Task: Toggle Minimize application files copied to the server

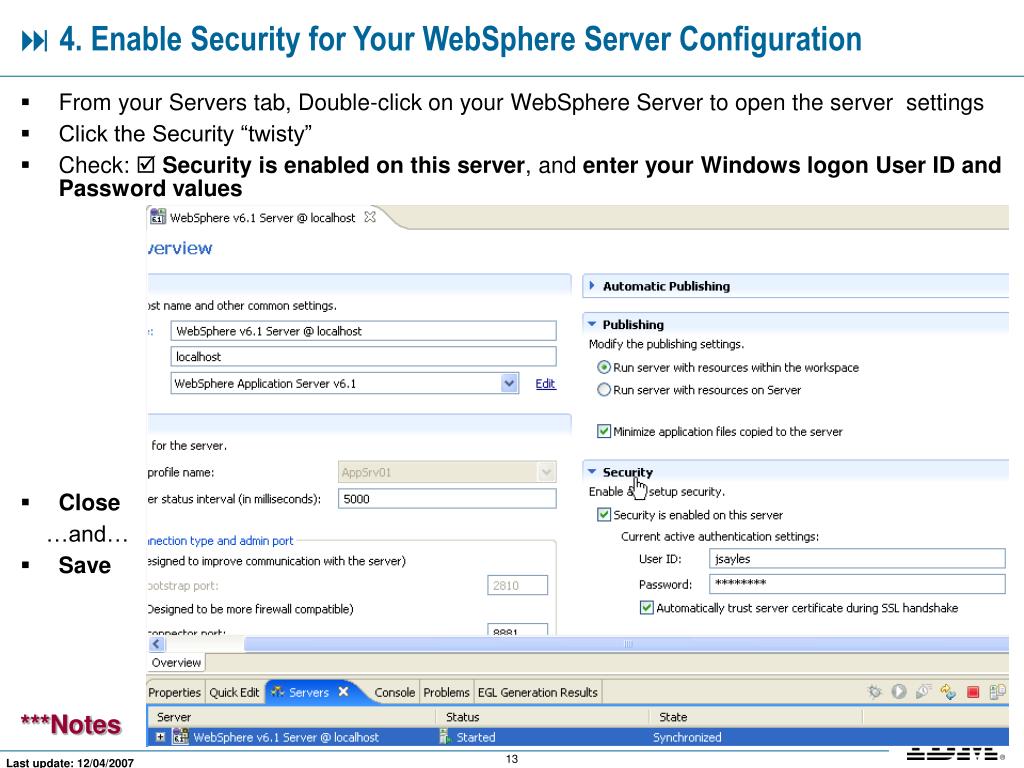Action: pos(604,432)
